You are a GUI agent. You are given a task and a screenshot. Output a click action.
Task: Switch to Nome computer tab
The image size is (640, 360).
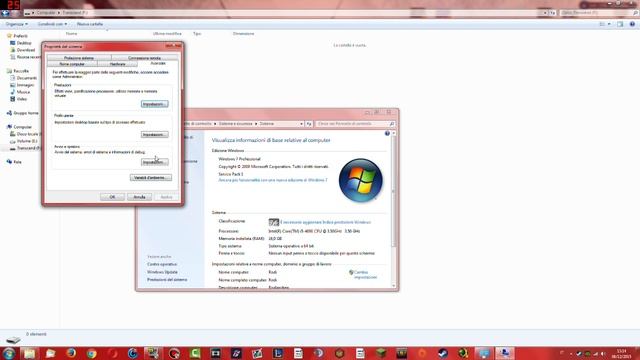72,64
